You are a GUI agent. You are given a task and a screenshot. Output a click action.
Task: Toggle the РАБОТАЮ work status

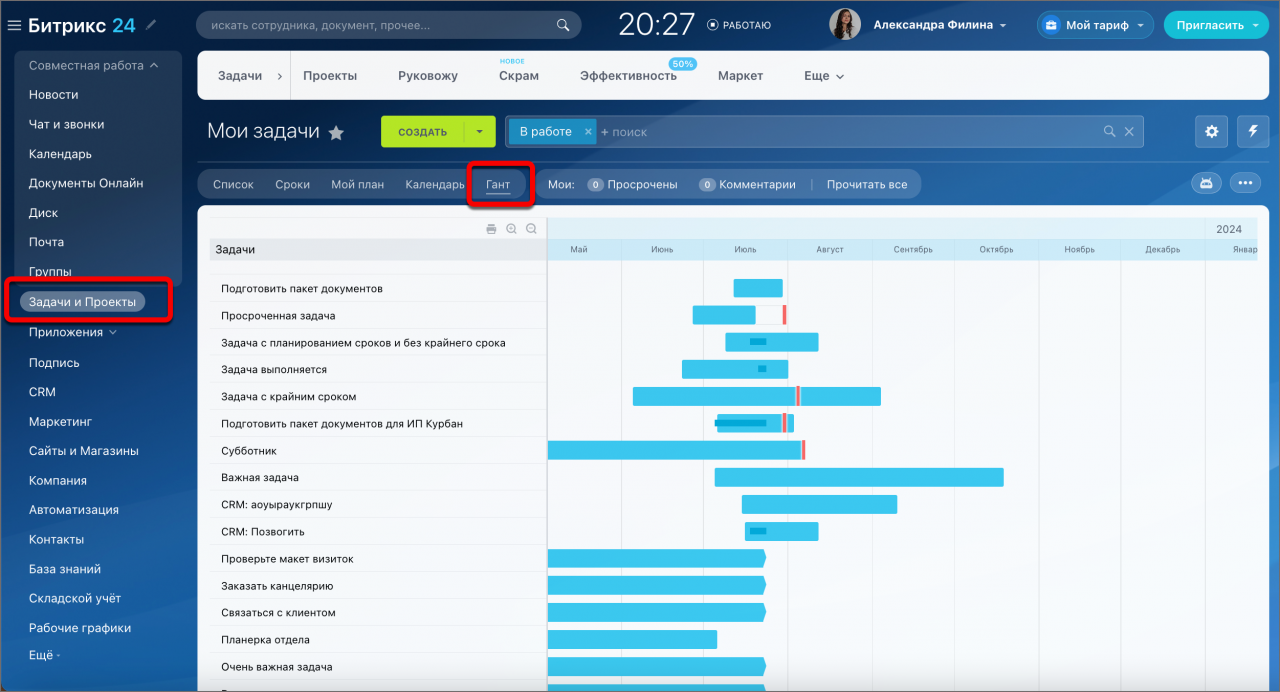coord(739,25)
